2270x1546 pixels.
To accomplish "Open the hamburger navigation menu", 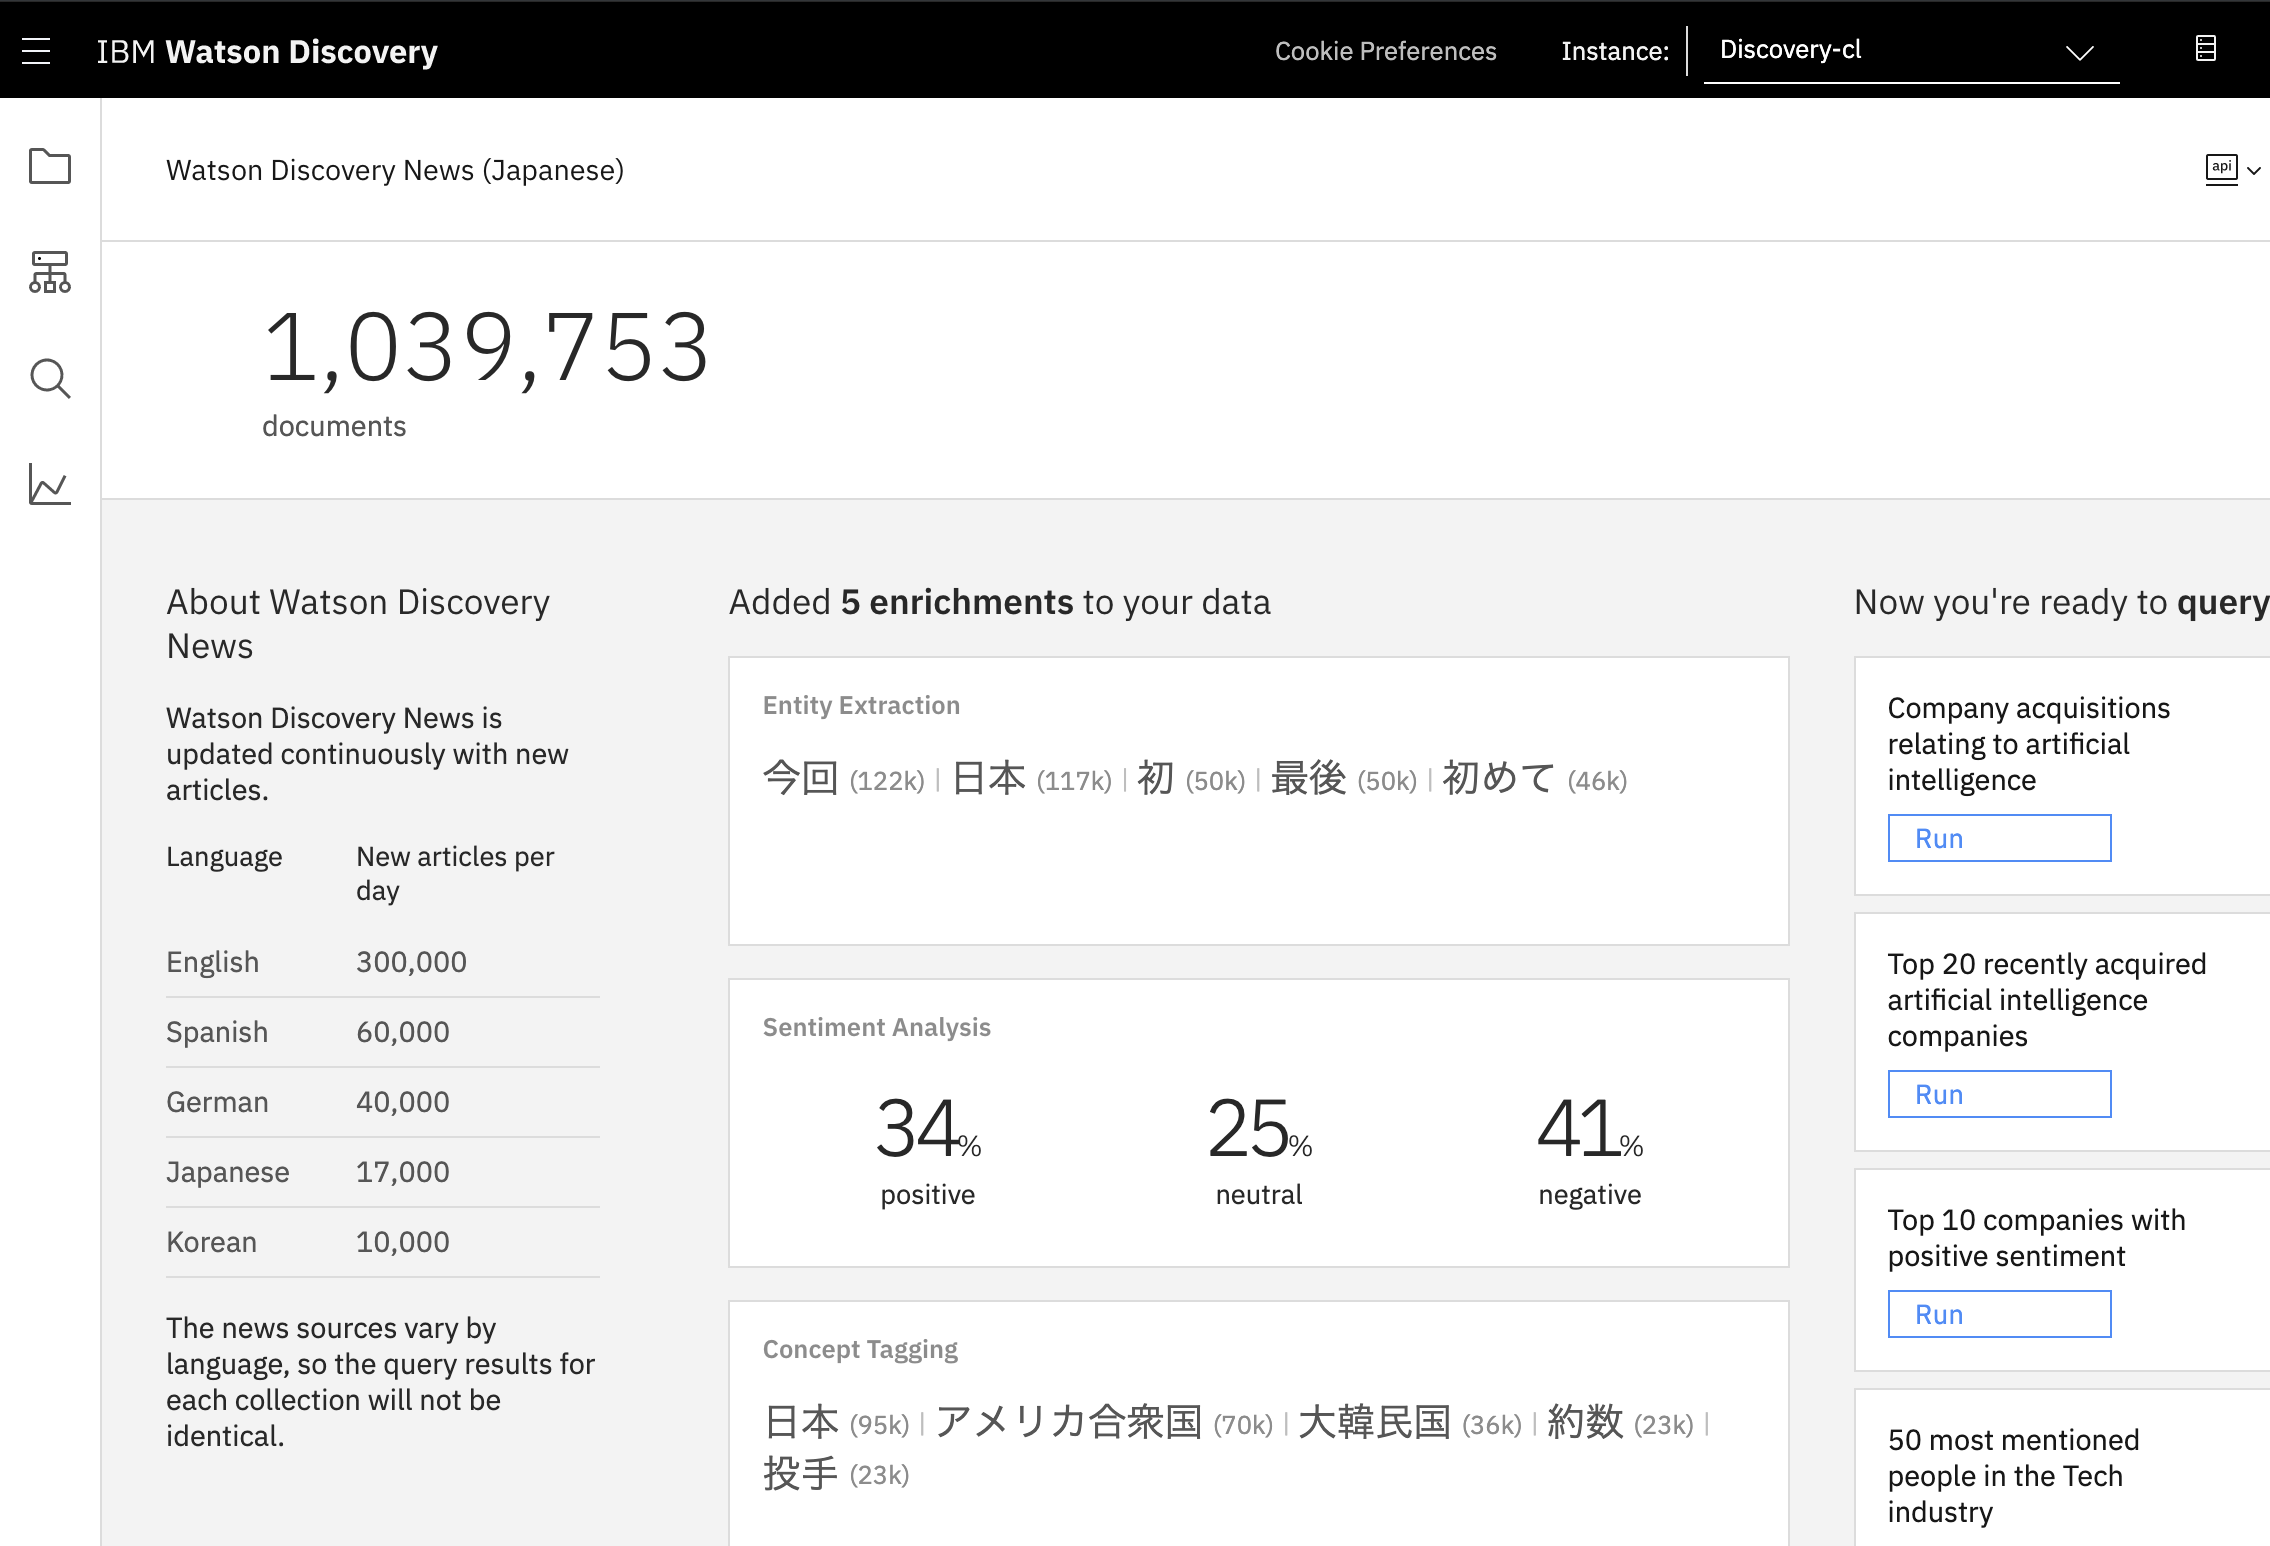I will coord(36,51).
